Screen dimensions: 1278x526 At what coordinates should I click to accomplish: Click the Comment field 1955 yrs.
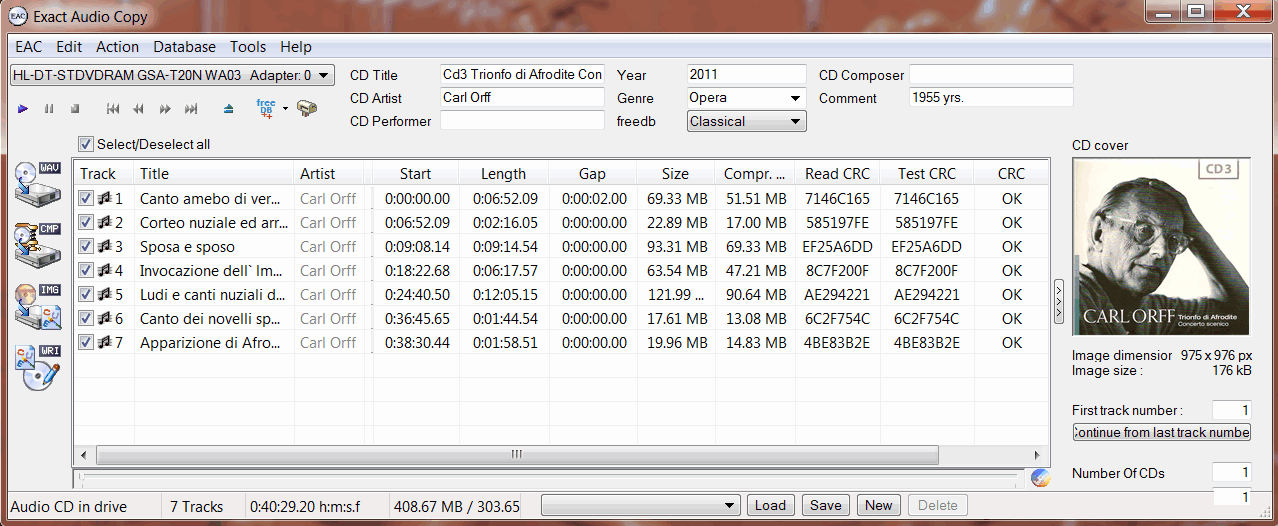pos(991,97)
